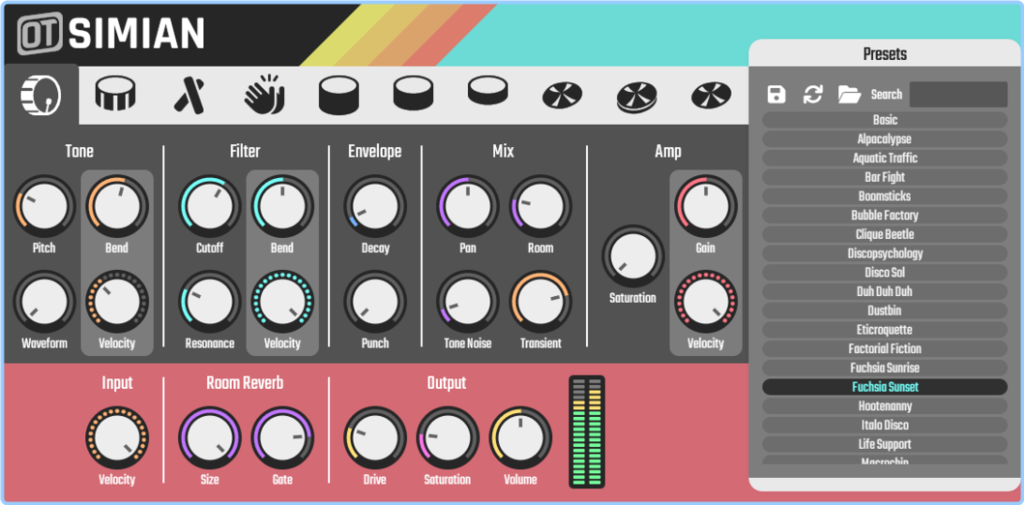
Task: Click the Output Volume knob
Action: click(520, 438)
